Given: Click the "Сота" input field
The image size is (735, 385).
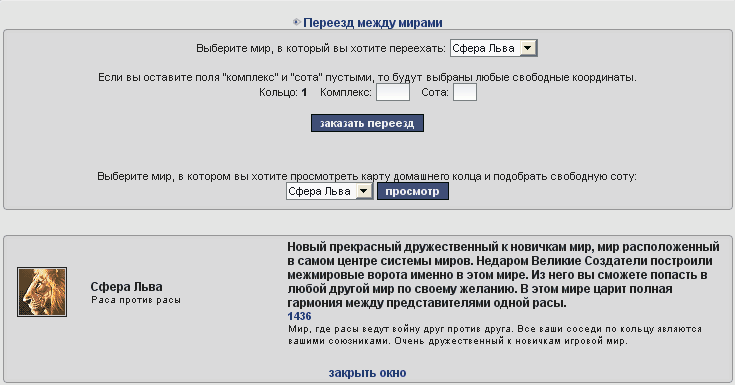Looking at the screenshot, I should [x=465, y=92].
